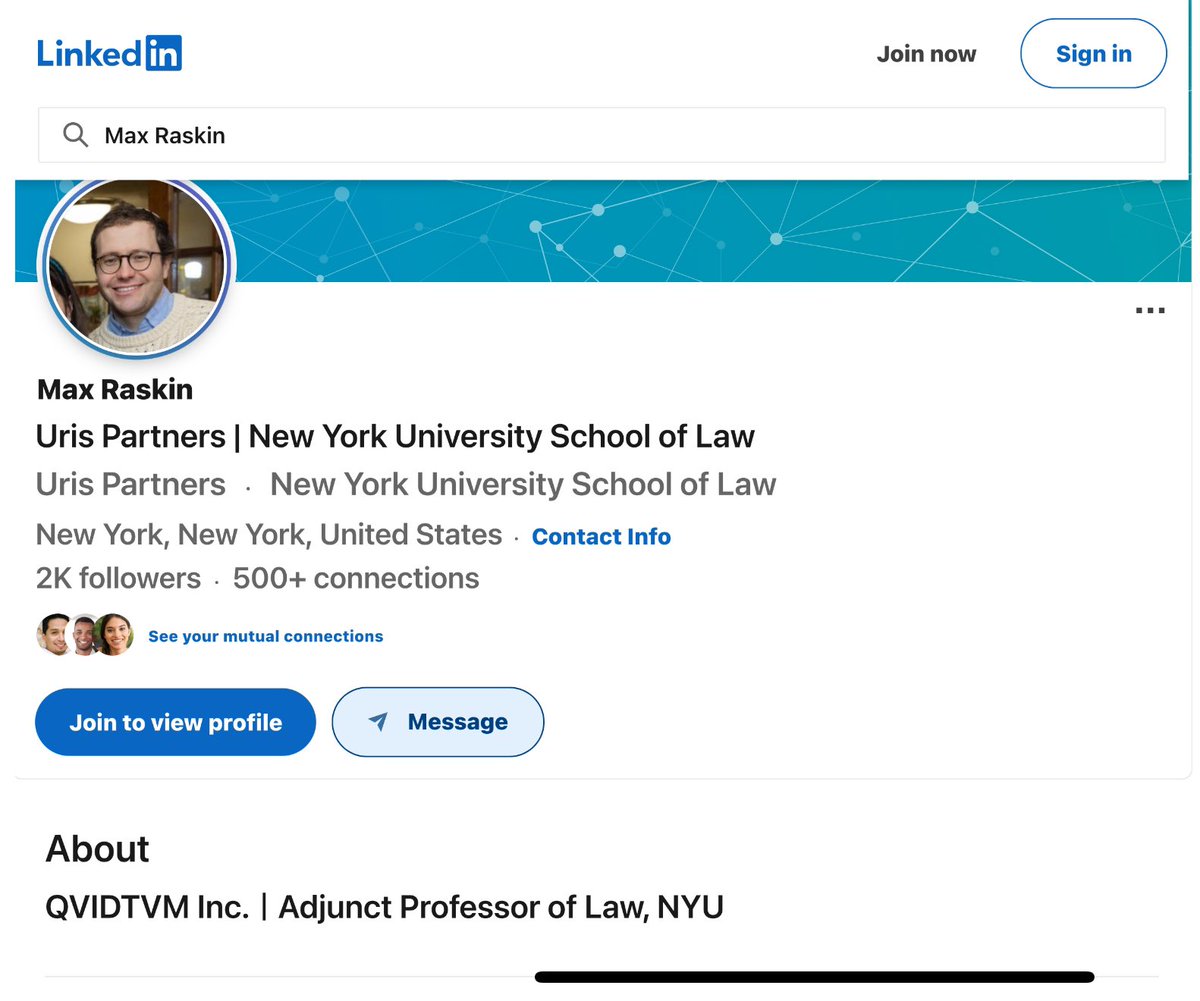
Task: Select the gray Uris Partners company text
Action: [131, 484]
